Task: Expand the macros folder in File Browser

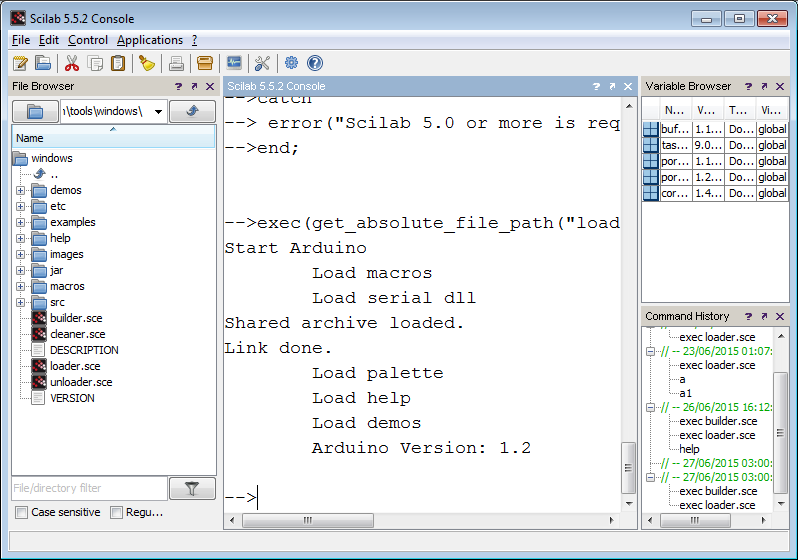Action: coord(20,287)
